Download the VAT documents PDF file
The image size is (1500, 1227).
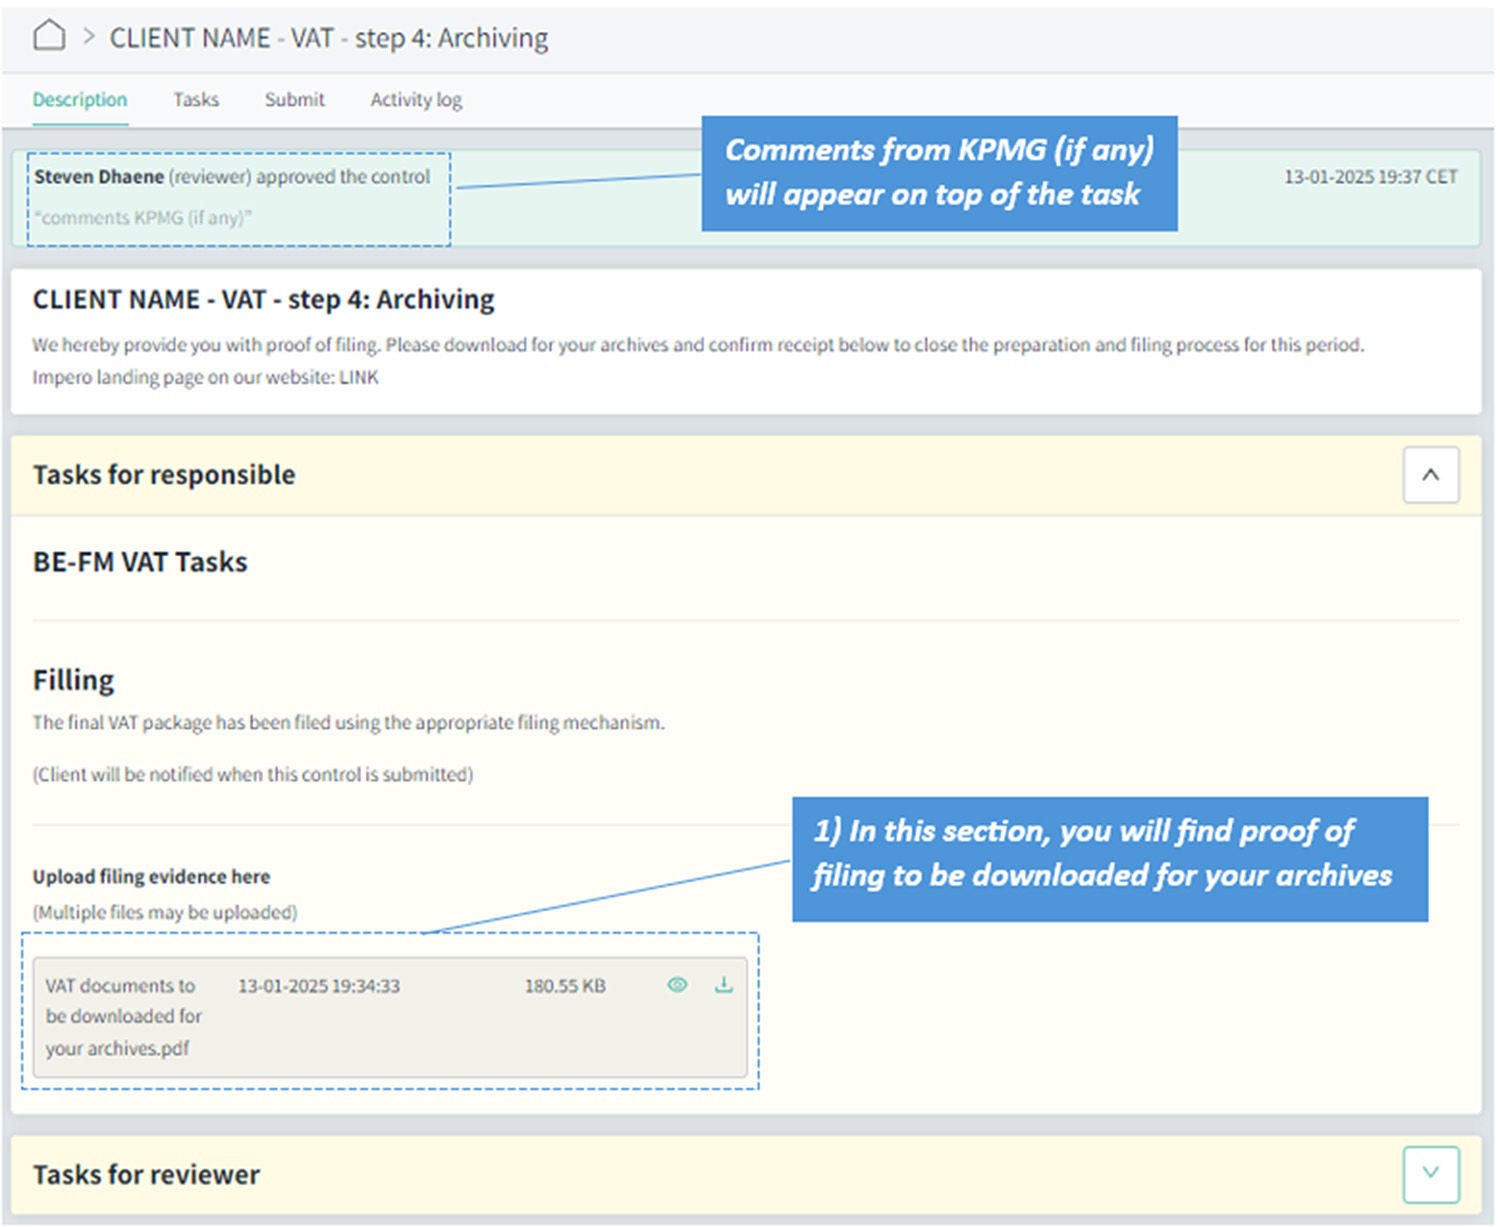(x=724, y=985)
